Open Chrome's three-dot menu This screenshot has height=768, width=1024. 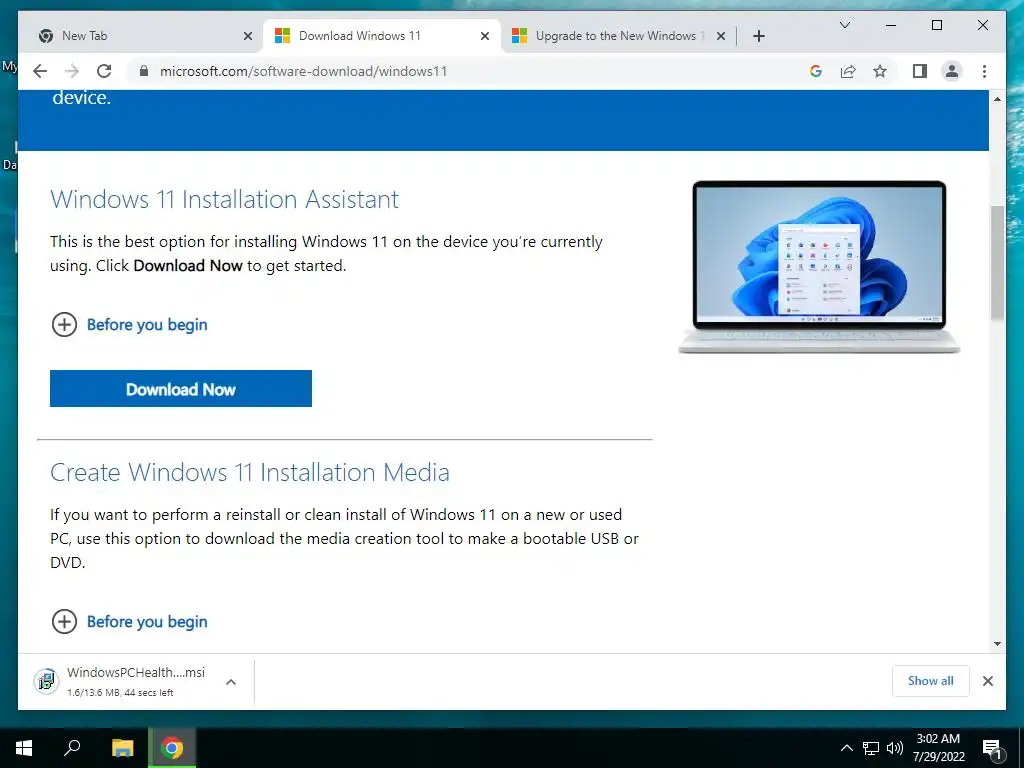click(x=984, y=71)
